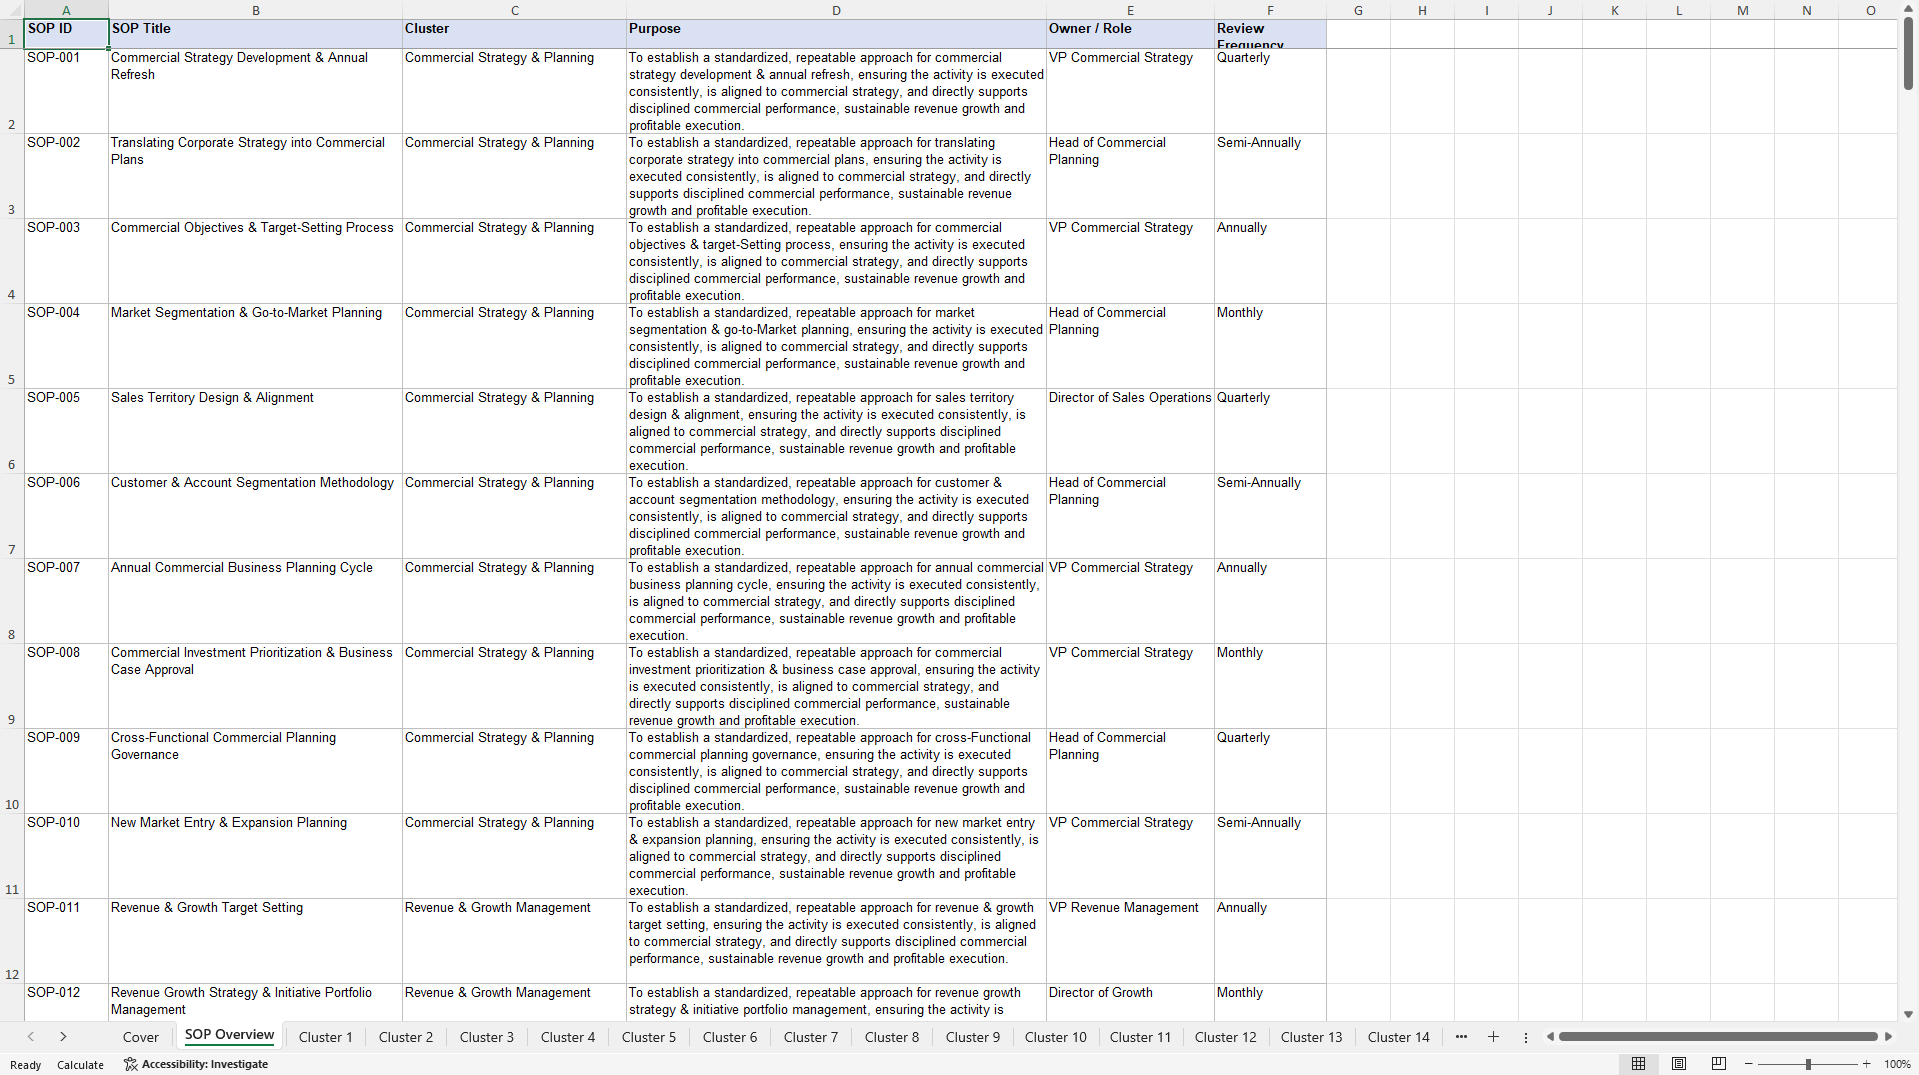Go to next sheet tab arrow

pos(63,1037)
